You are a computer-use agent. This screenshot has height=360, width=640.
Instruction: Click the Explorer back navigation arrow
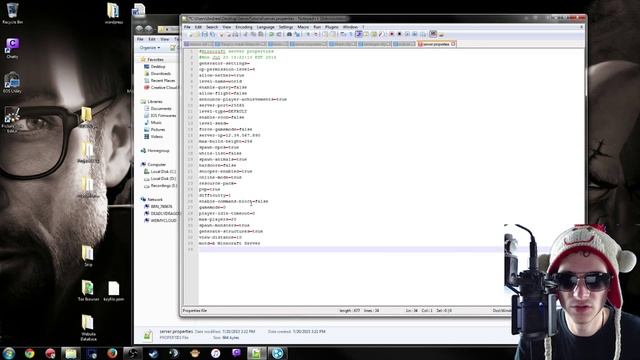point(140,29)
